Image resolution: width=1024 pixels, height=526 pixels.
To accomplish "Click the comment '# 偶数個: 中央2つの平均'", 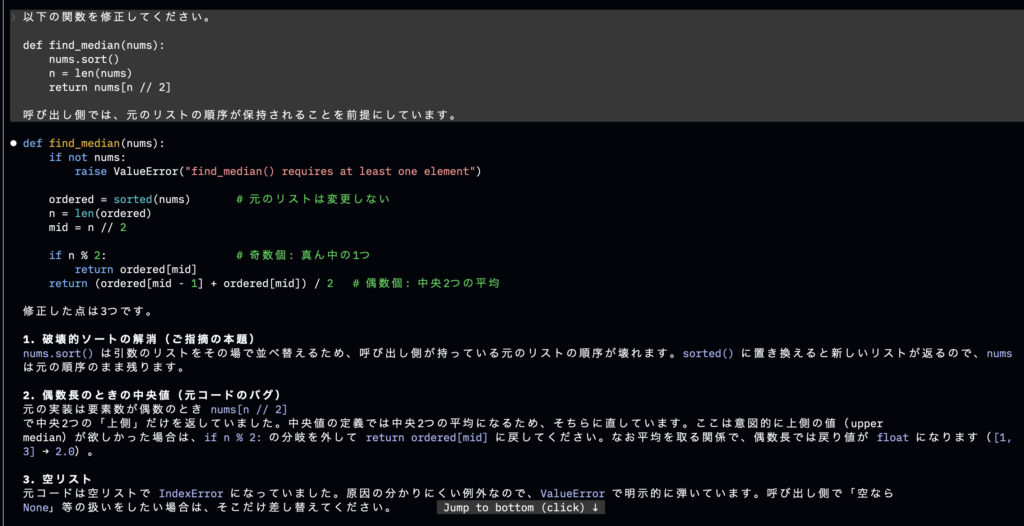I will [426, 284].
